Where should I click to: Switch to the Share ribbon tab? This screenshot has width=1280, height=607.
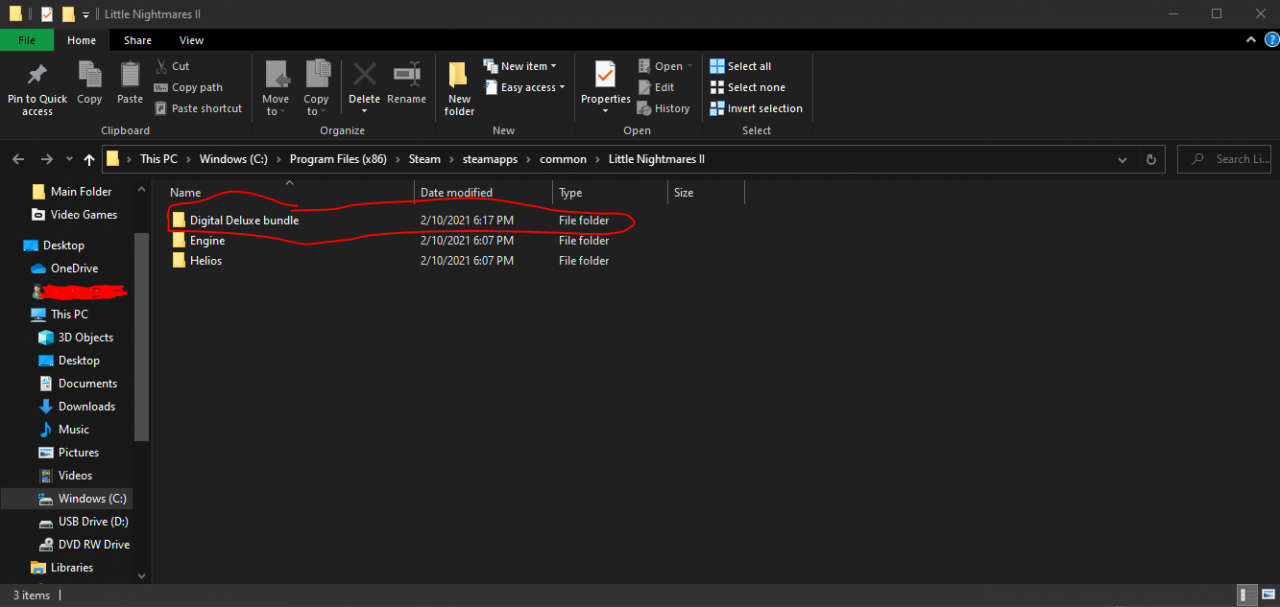point(138,40)
